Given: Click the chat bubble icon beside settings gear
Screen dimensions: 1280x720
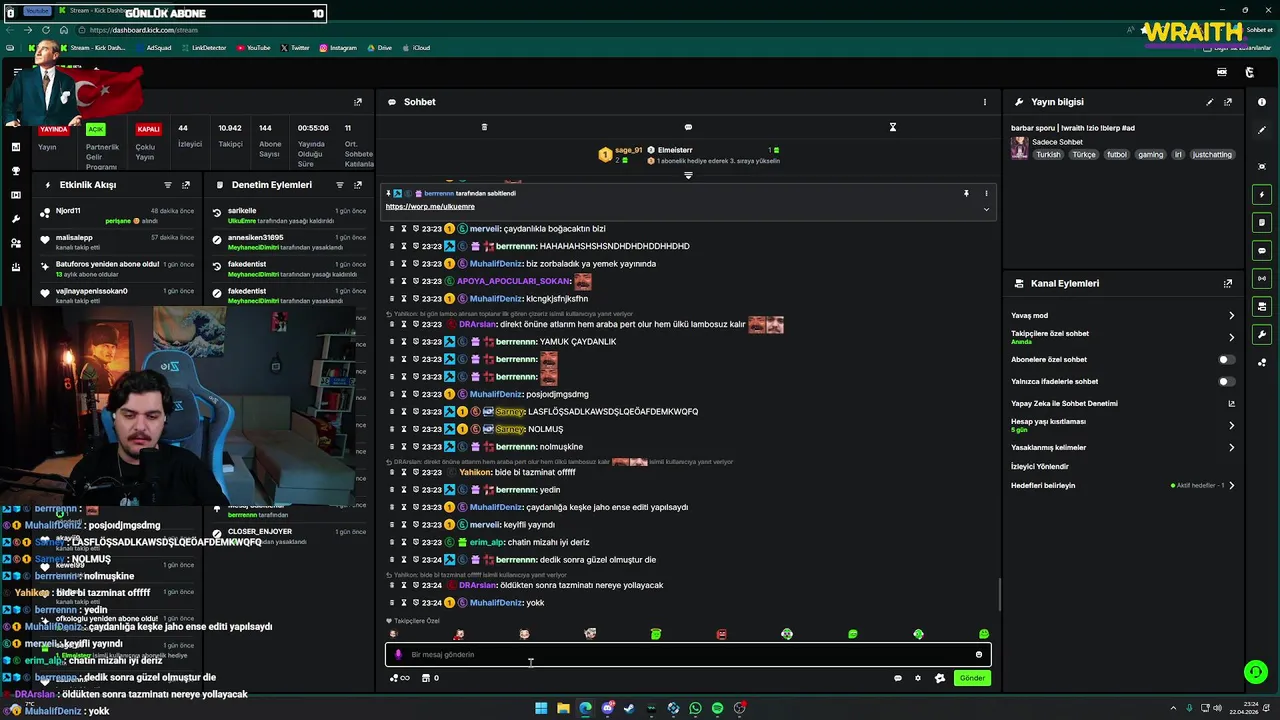Looking at the screenshot, I should [x=897, y=678].
